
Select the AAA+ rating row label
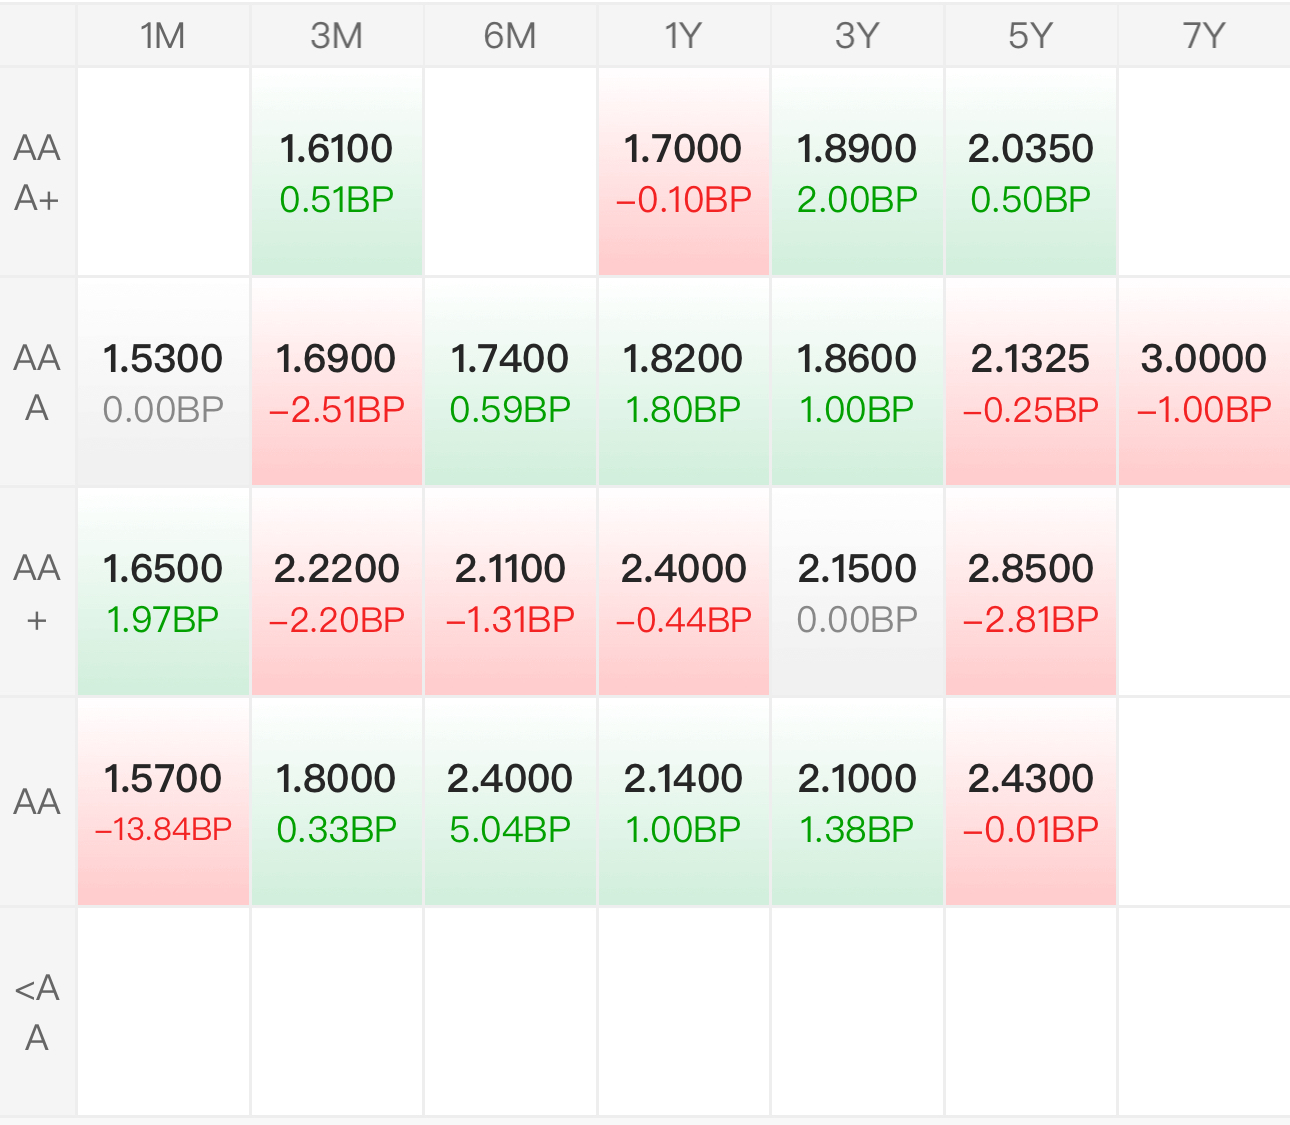click(x=37, y=172)
